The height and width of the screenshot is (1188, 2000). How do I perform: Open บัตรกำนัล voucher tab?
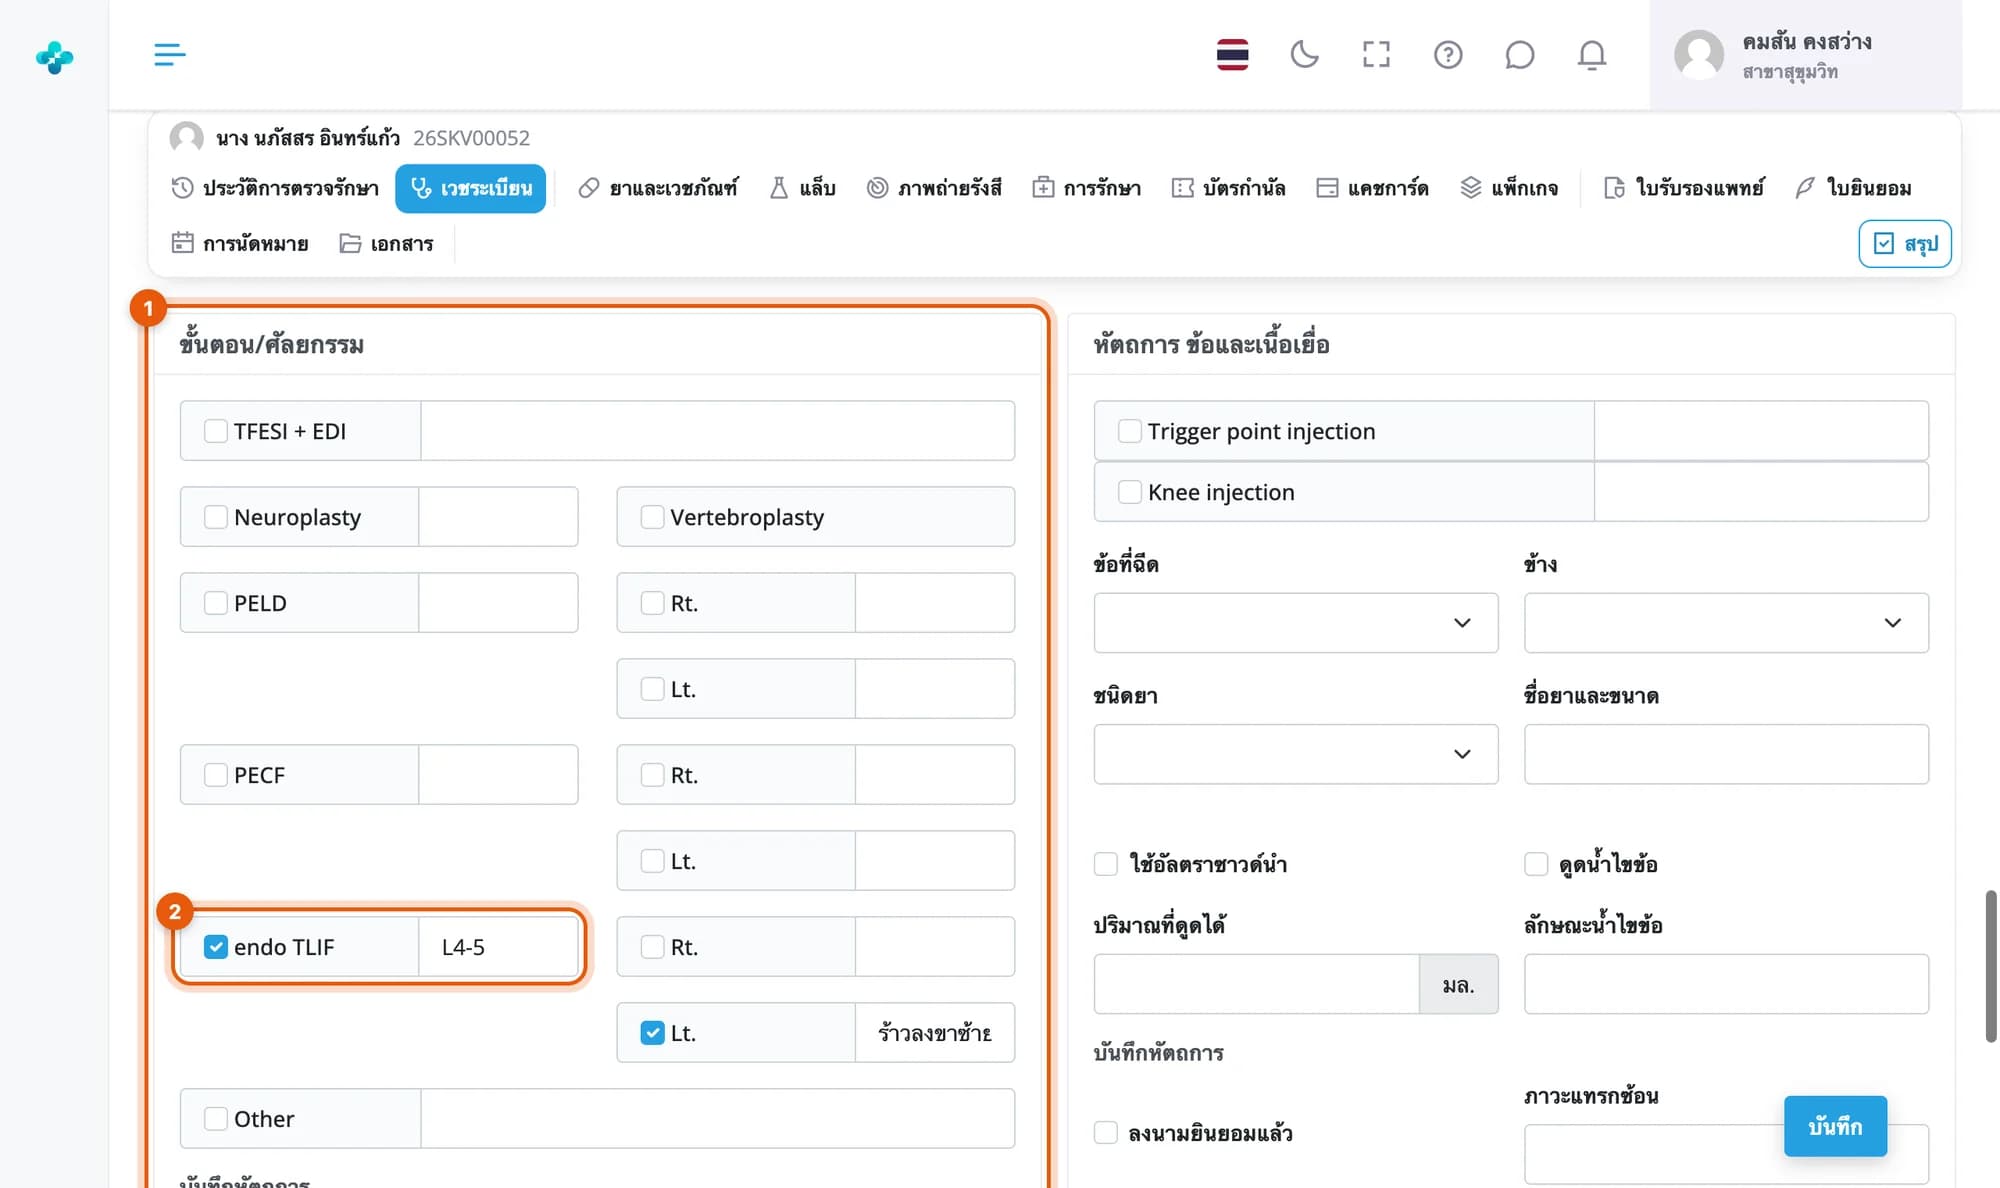[x=1228, y=188]
